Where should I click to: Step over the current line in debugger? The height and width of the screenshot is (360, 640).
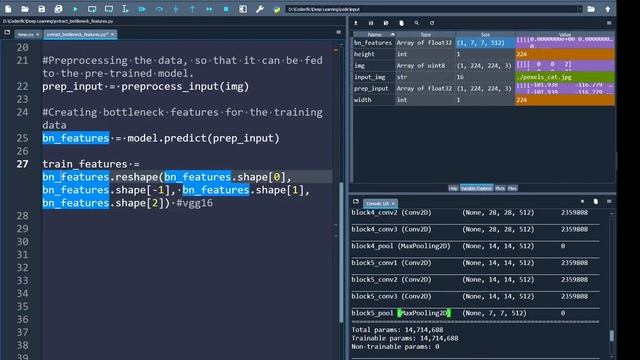coord(159,9)
